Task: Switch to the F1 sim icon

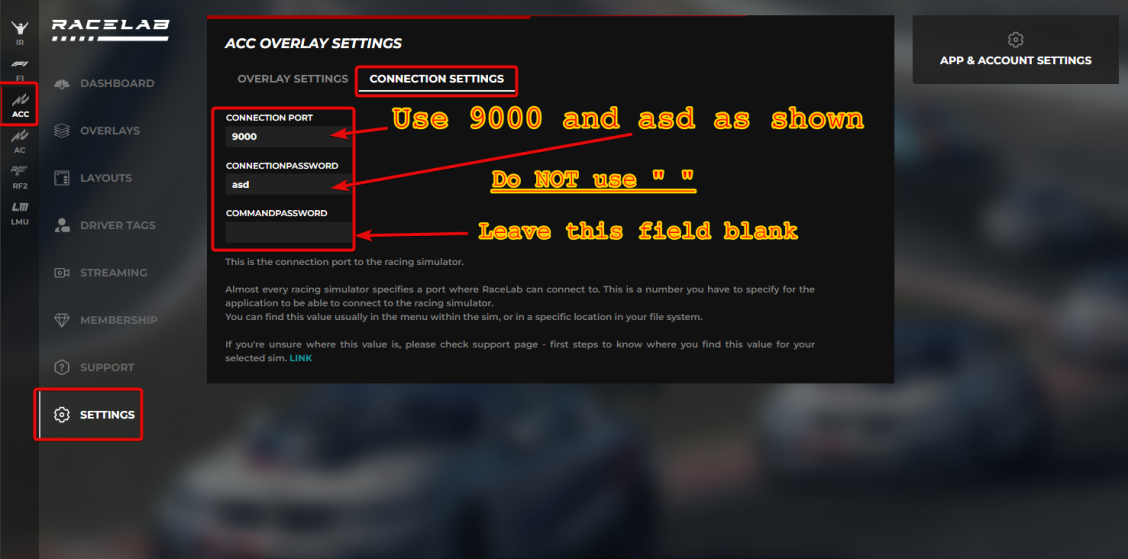Action: click(19, 69)
